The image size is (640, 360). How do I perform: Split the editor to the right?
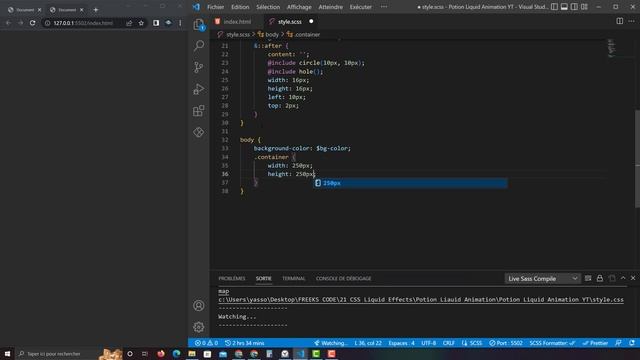tap(620, 21)
